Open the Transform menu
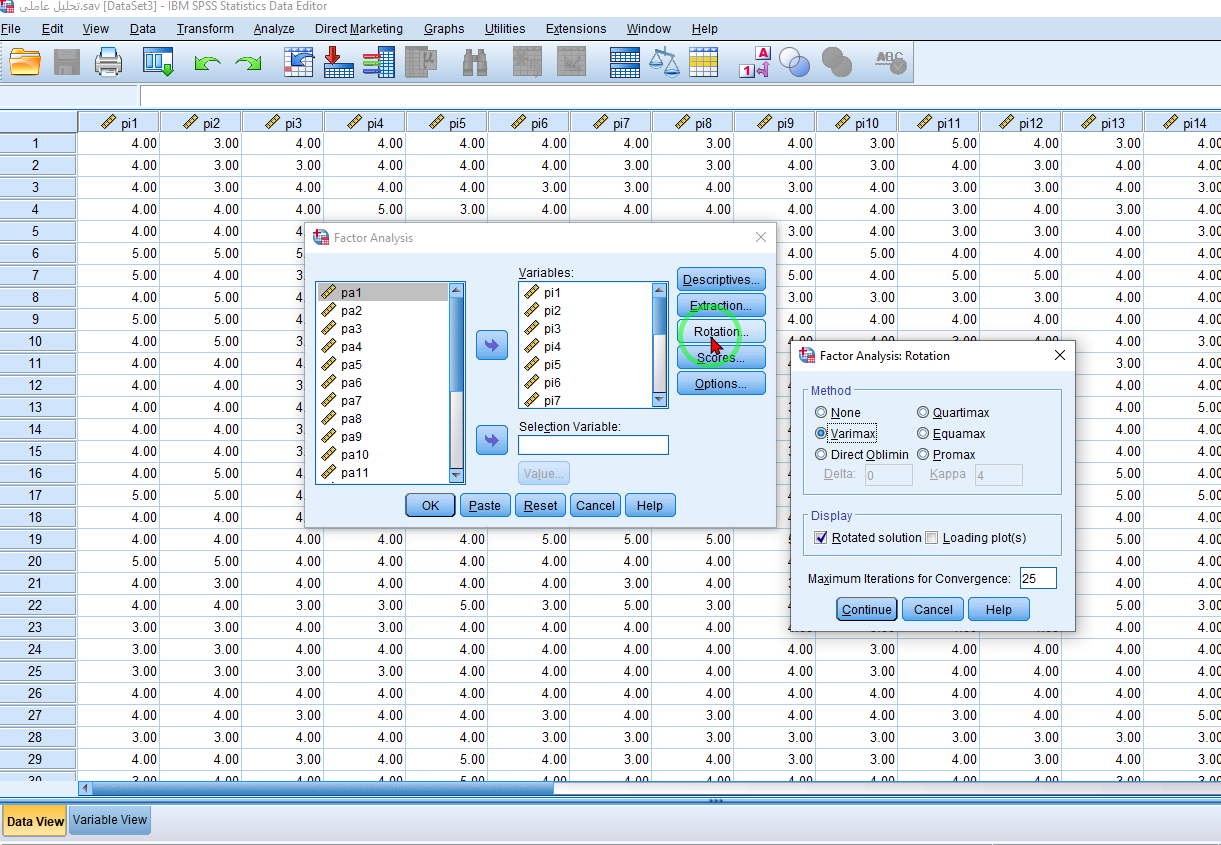The width and height of the screenshot is (1221, 845). point(205,29)
